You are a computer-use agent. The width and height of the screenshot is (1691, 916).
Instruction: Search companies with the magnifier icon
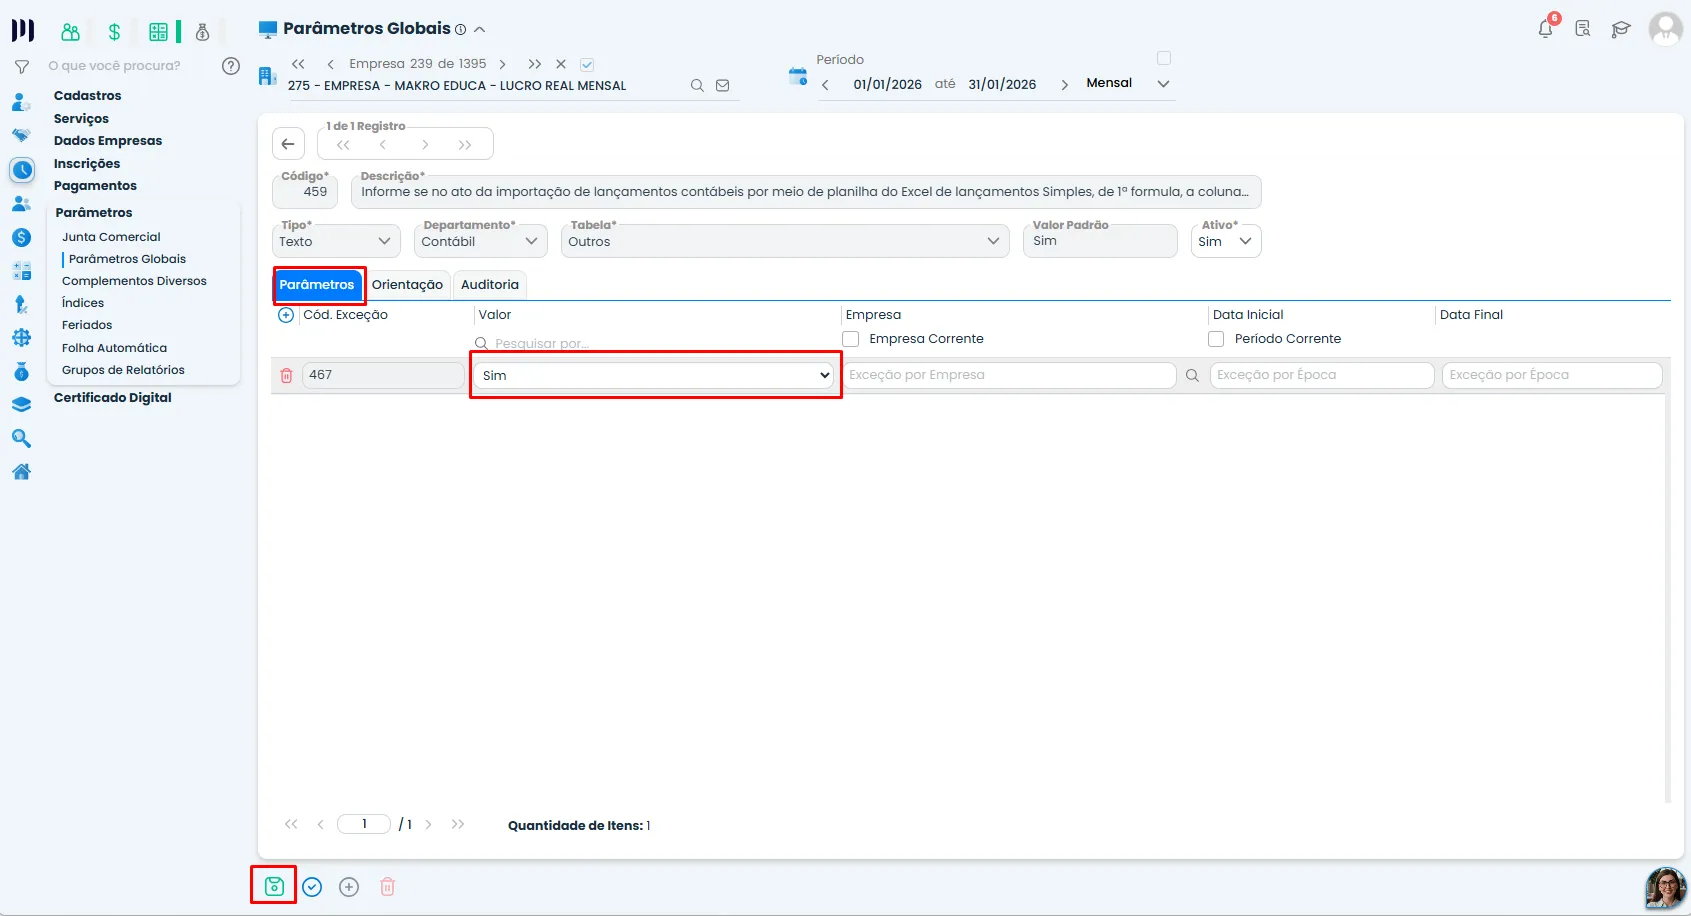pyautogui.click(x=697, y=86)
